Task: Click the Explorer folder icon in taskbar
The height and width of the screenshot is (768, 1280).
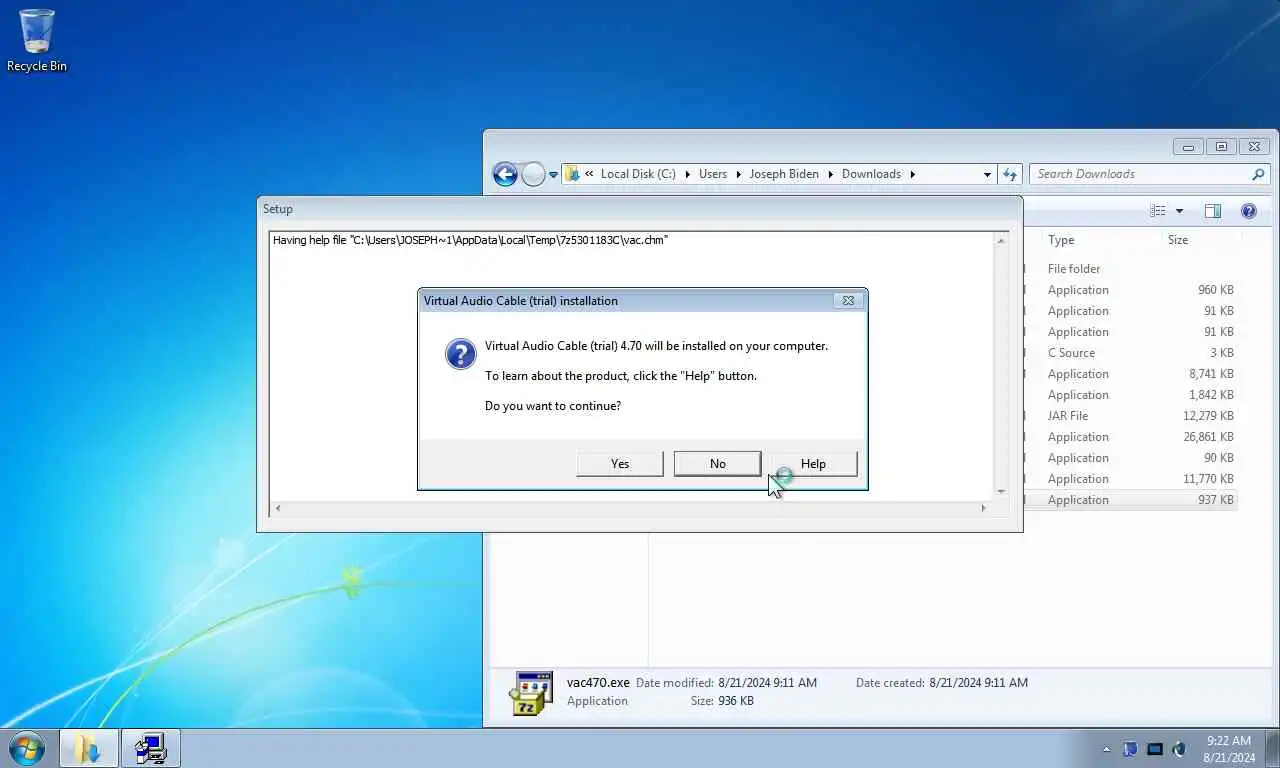Action: tap(87, 748)
